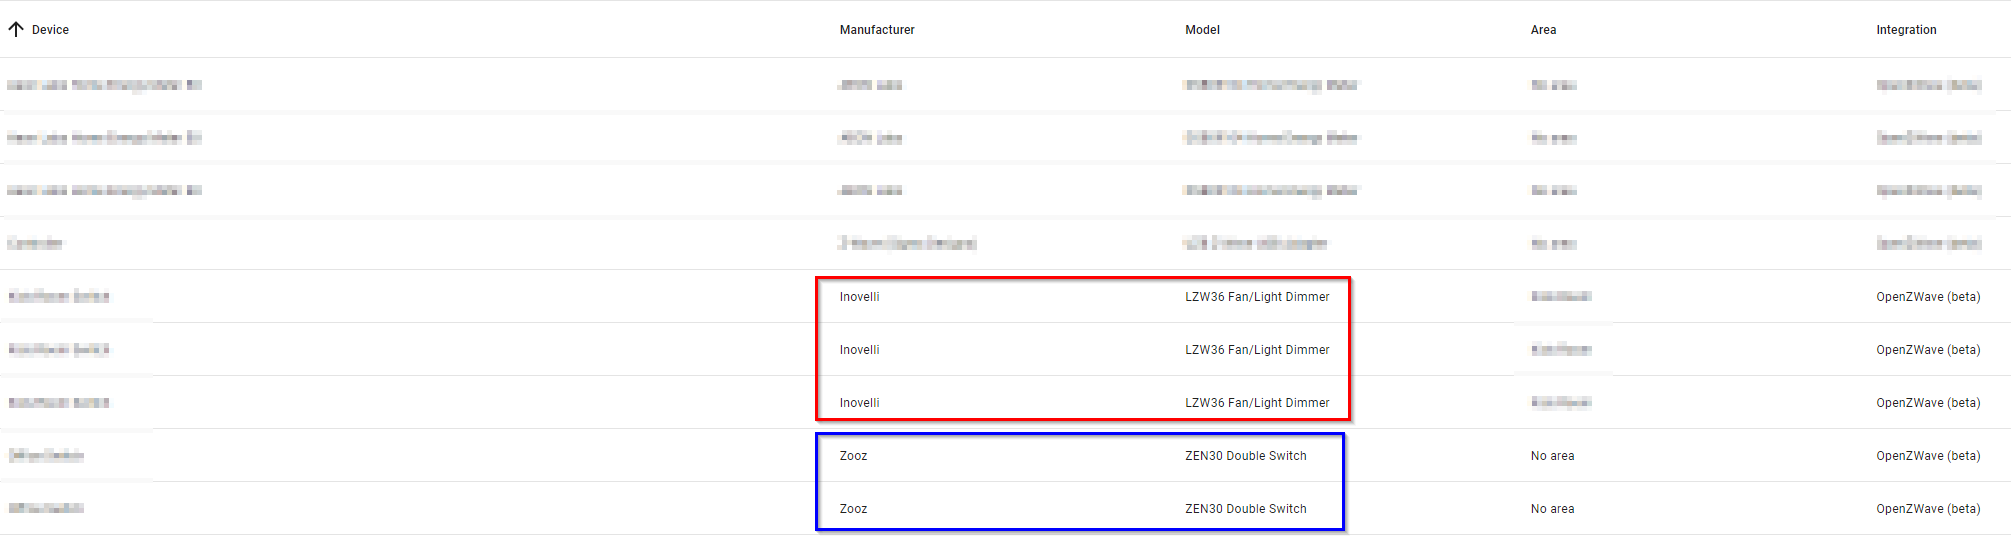Click the Integration column header
Image resolution: width=2011 pixels, height=550 pixels.
click(1906, 30)
